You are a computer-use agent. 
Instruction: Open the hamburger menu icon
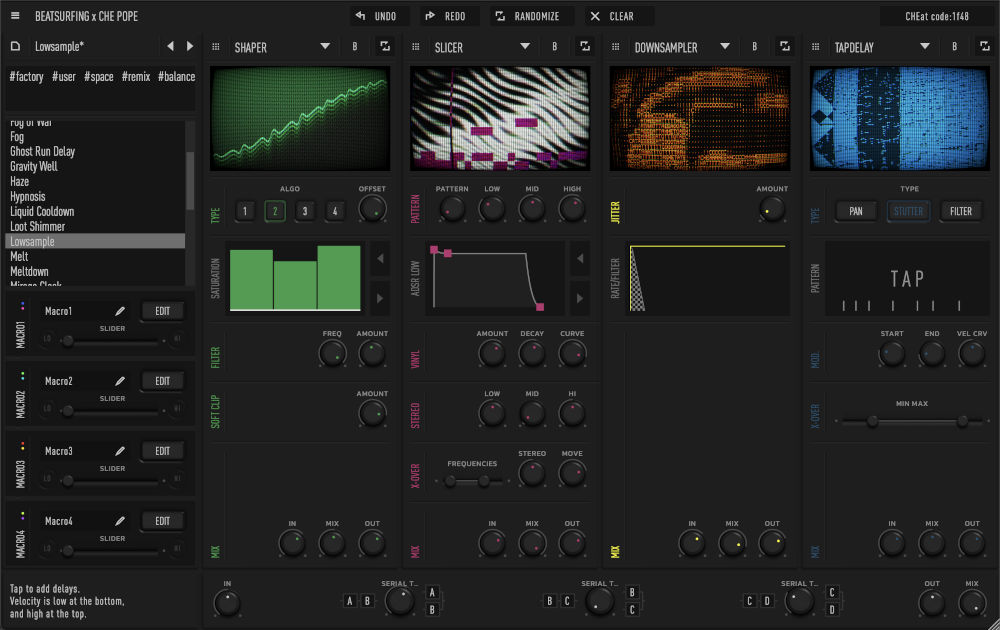click(x=15, y=16)
